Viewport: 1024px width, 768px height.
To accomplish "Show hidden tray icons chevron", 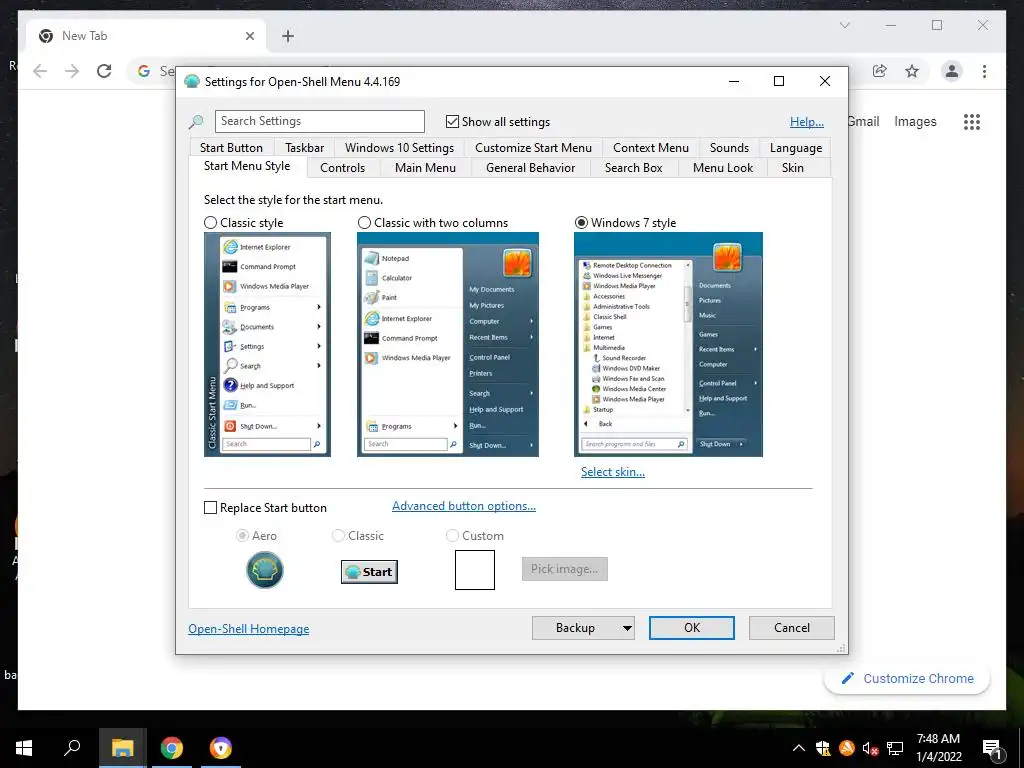I will click(798, 748).
